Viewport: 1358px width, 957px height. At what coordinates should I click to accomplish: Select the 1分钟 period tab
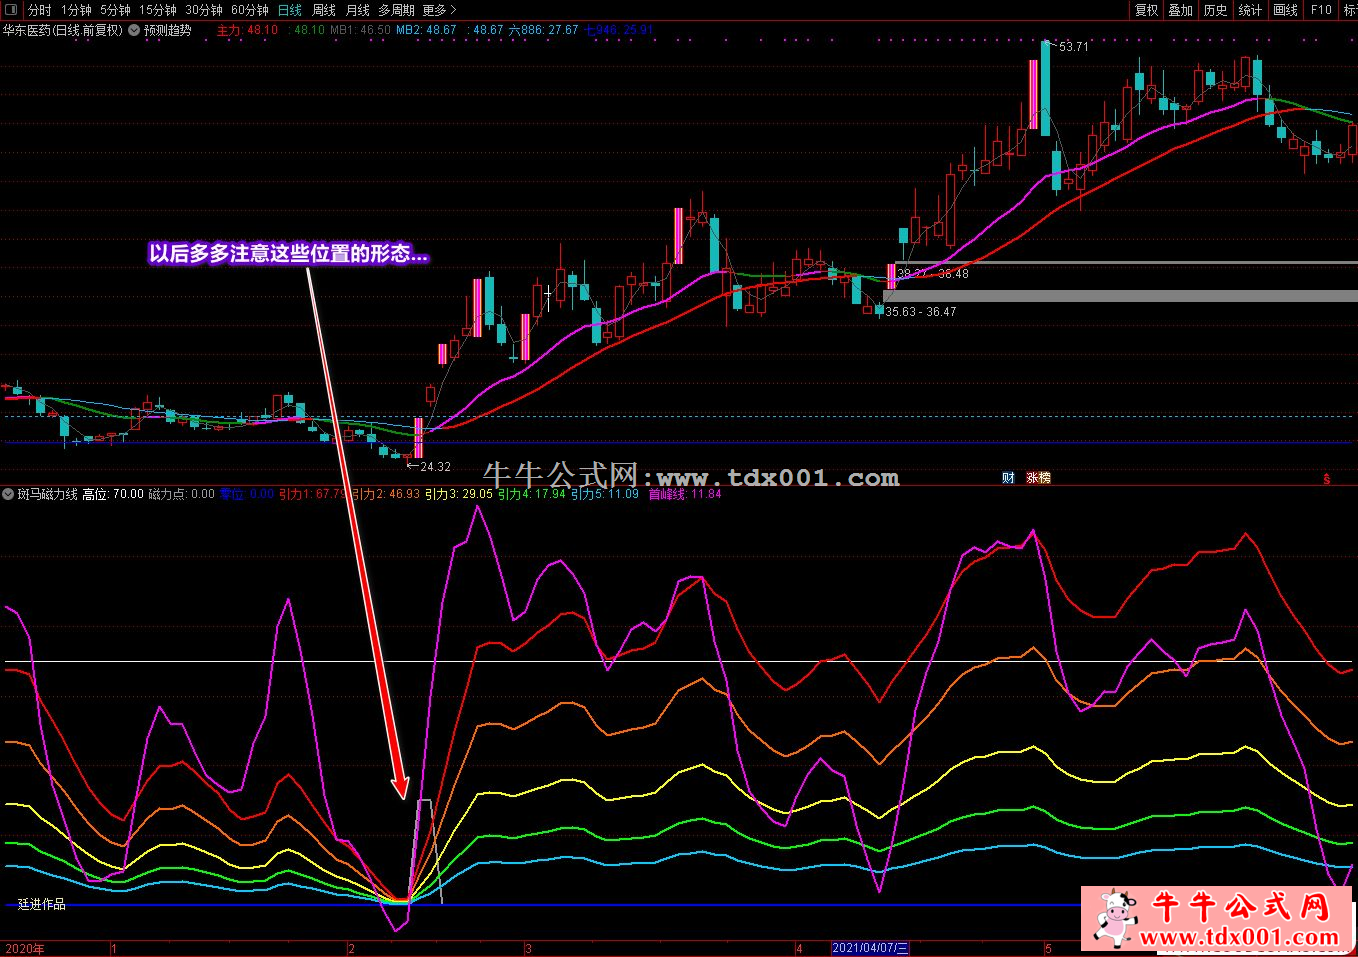click(76, 10)
